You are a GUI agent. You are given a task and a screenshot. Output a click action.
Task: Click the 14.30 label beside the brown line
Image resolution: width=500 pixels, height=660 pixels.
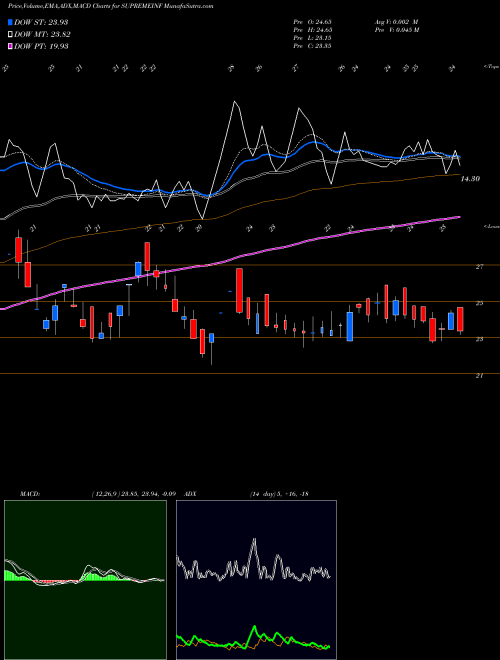(470, 179)
